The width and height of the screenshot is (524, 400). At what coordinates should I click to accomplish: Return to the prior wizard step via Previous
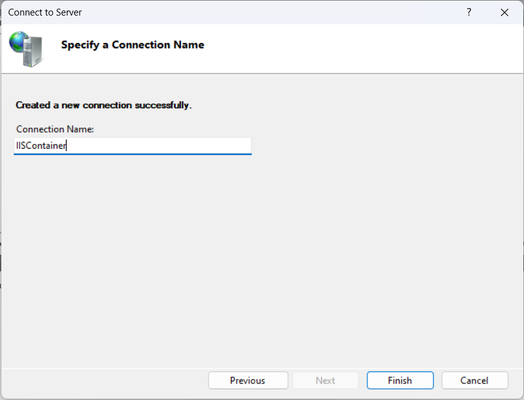pos(248,380)
